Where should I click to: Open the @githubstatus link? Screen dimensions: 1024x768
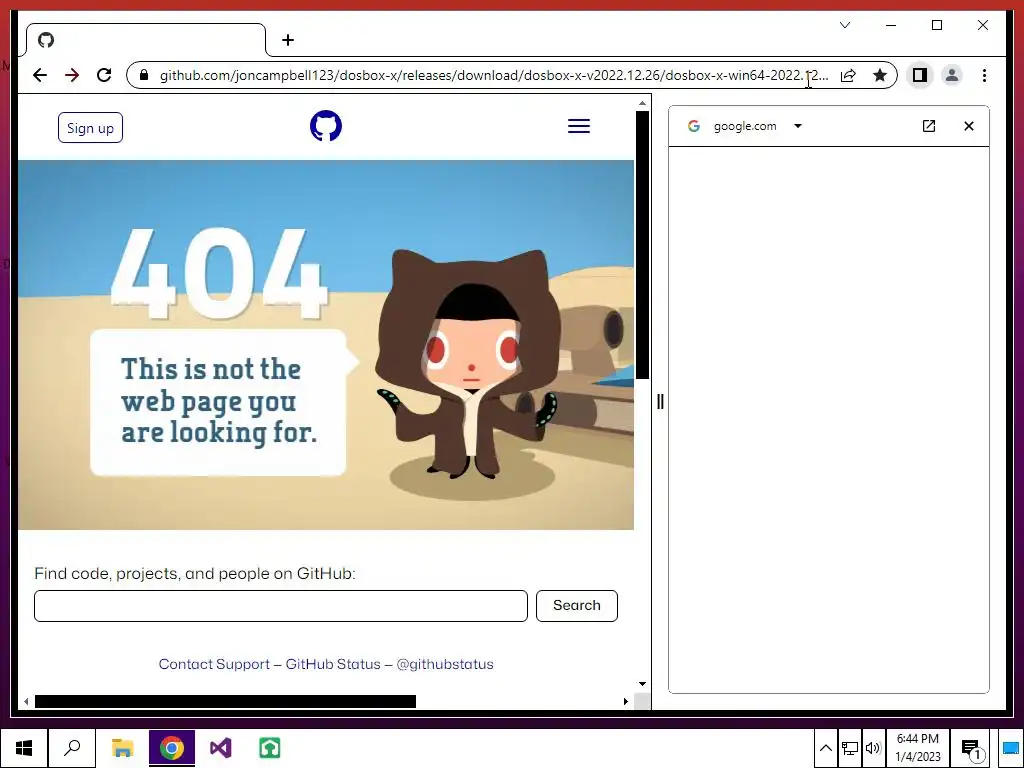tap(445, 664)
